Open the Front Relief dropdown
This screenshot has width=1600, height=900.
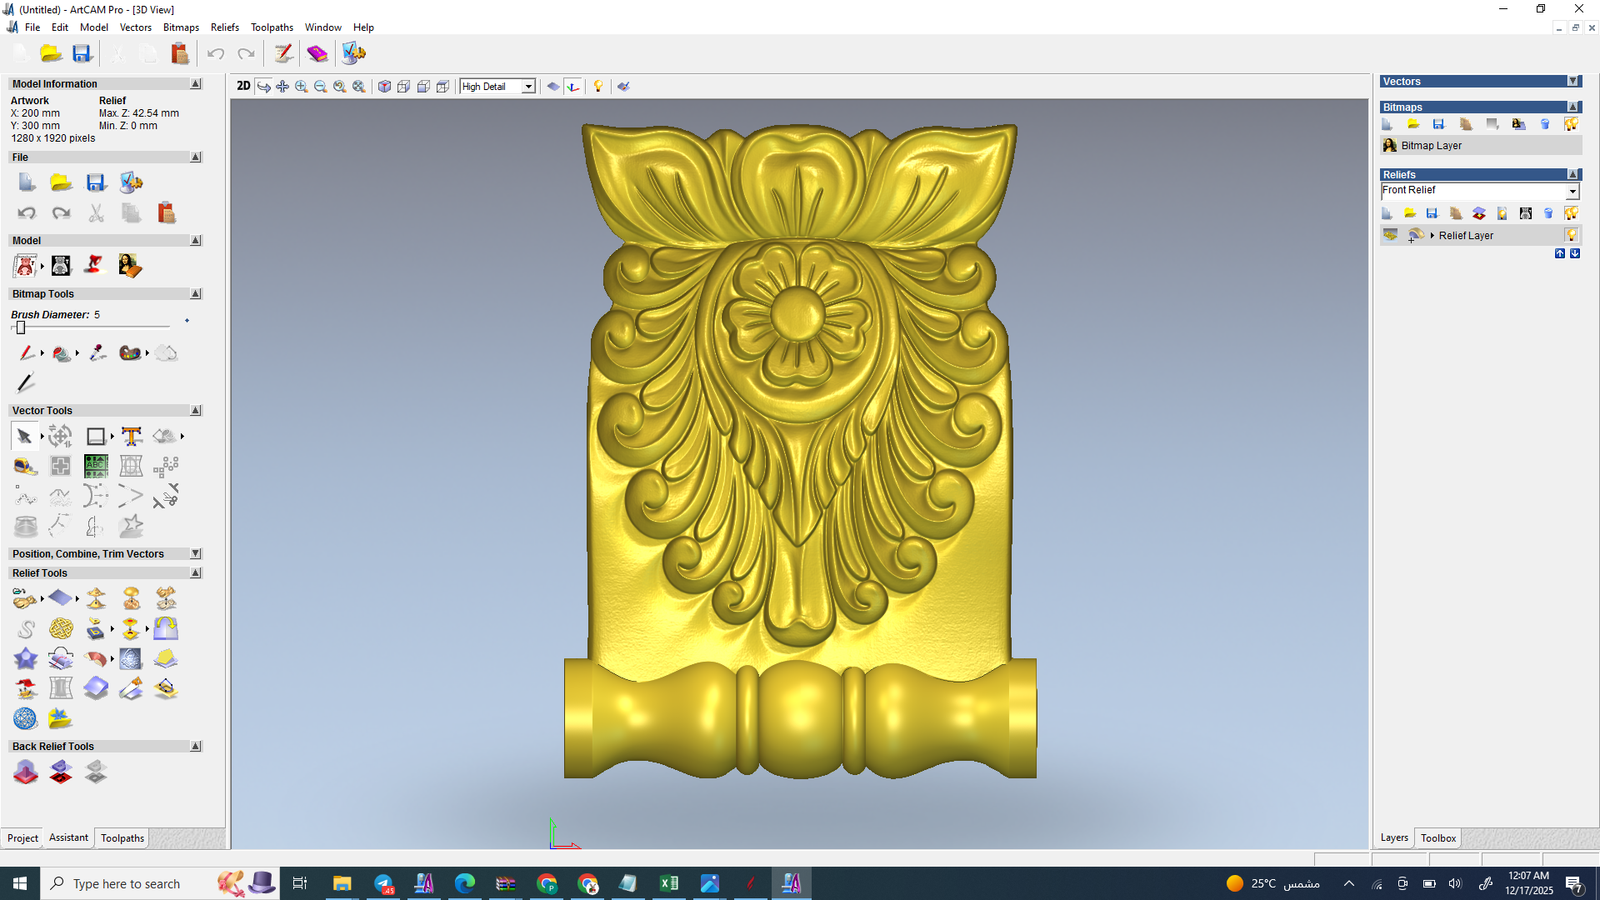[1572, 191]
